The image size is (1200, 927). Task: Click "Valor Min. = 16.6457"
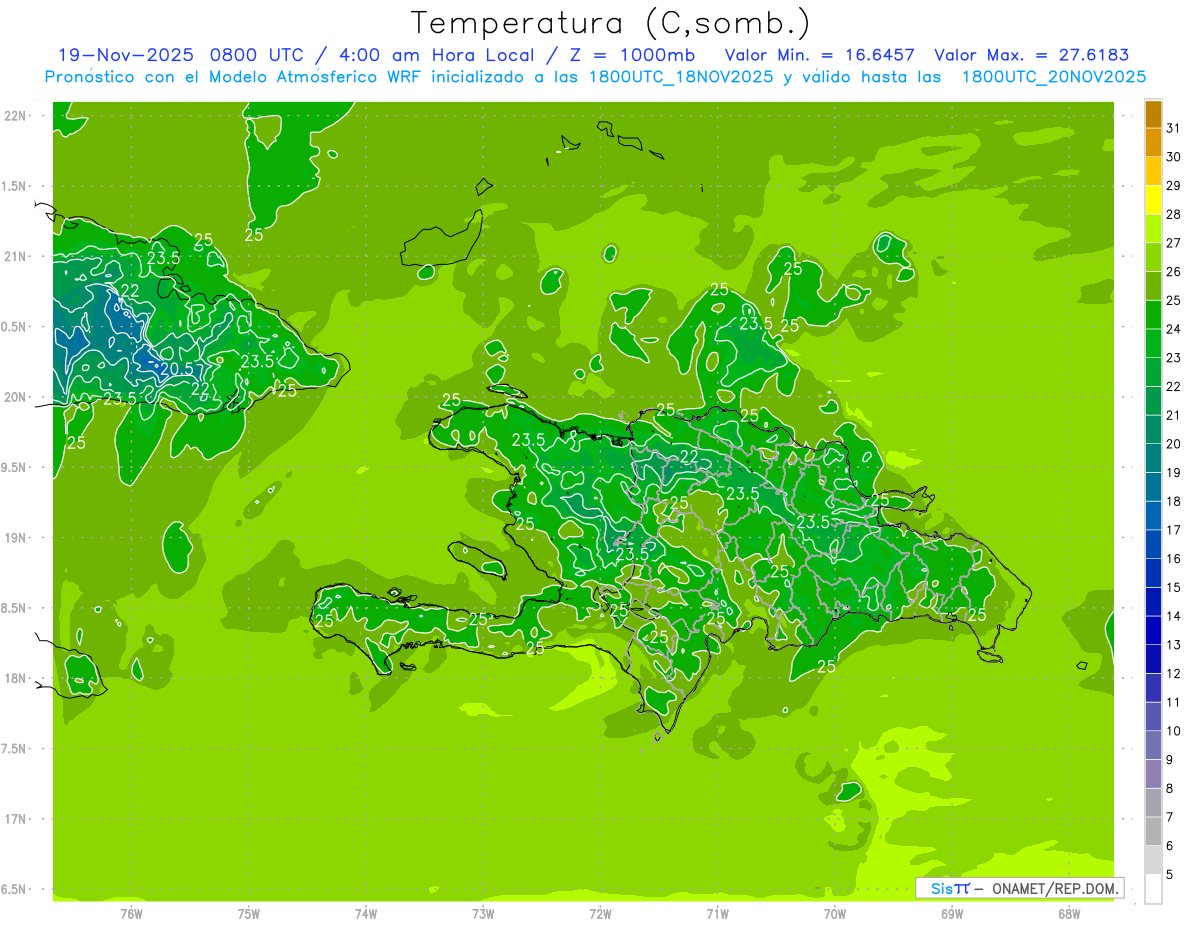[820, 55]
